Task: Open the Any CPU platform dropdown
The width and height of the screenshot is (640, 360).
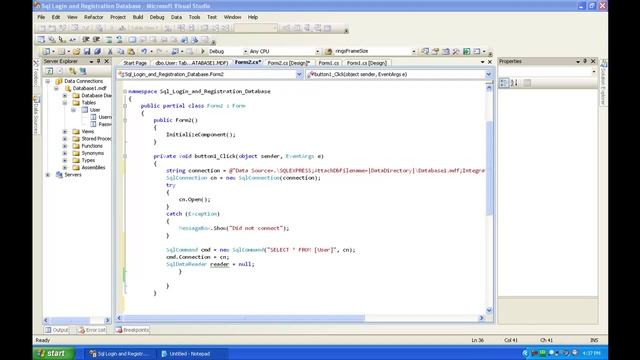Action: click(318, 51)
